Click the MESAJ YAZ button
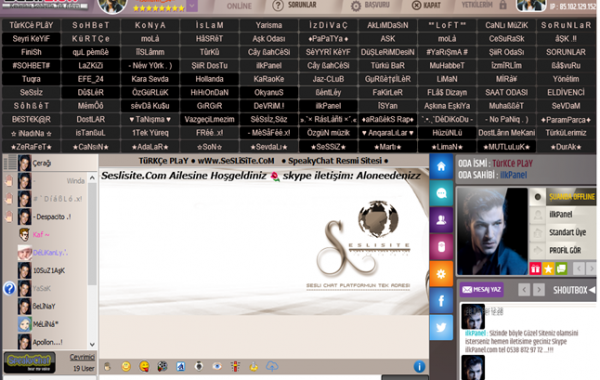This screenshot has height=380, width=600. coord(481,290)
